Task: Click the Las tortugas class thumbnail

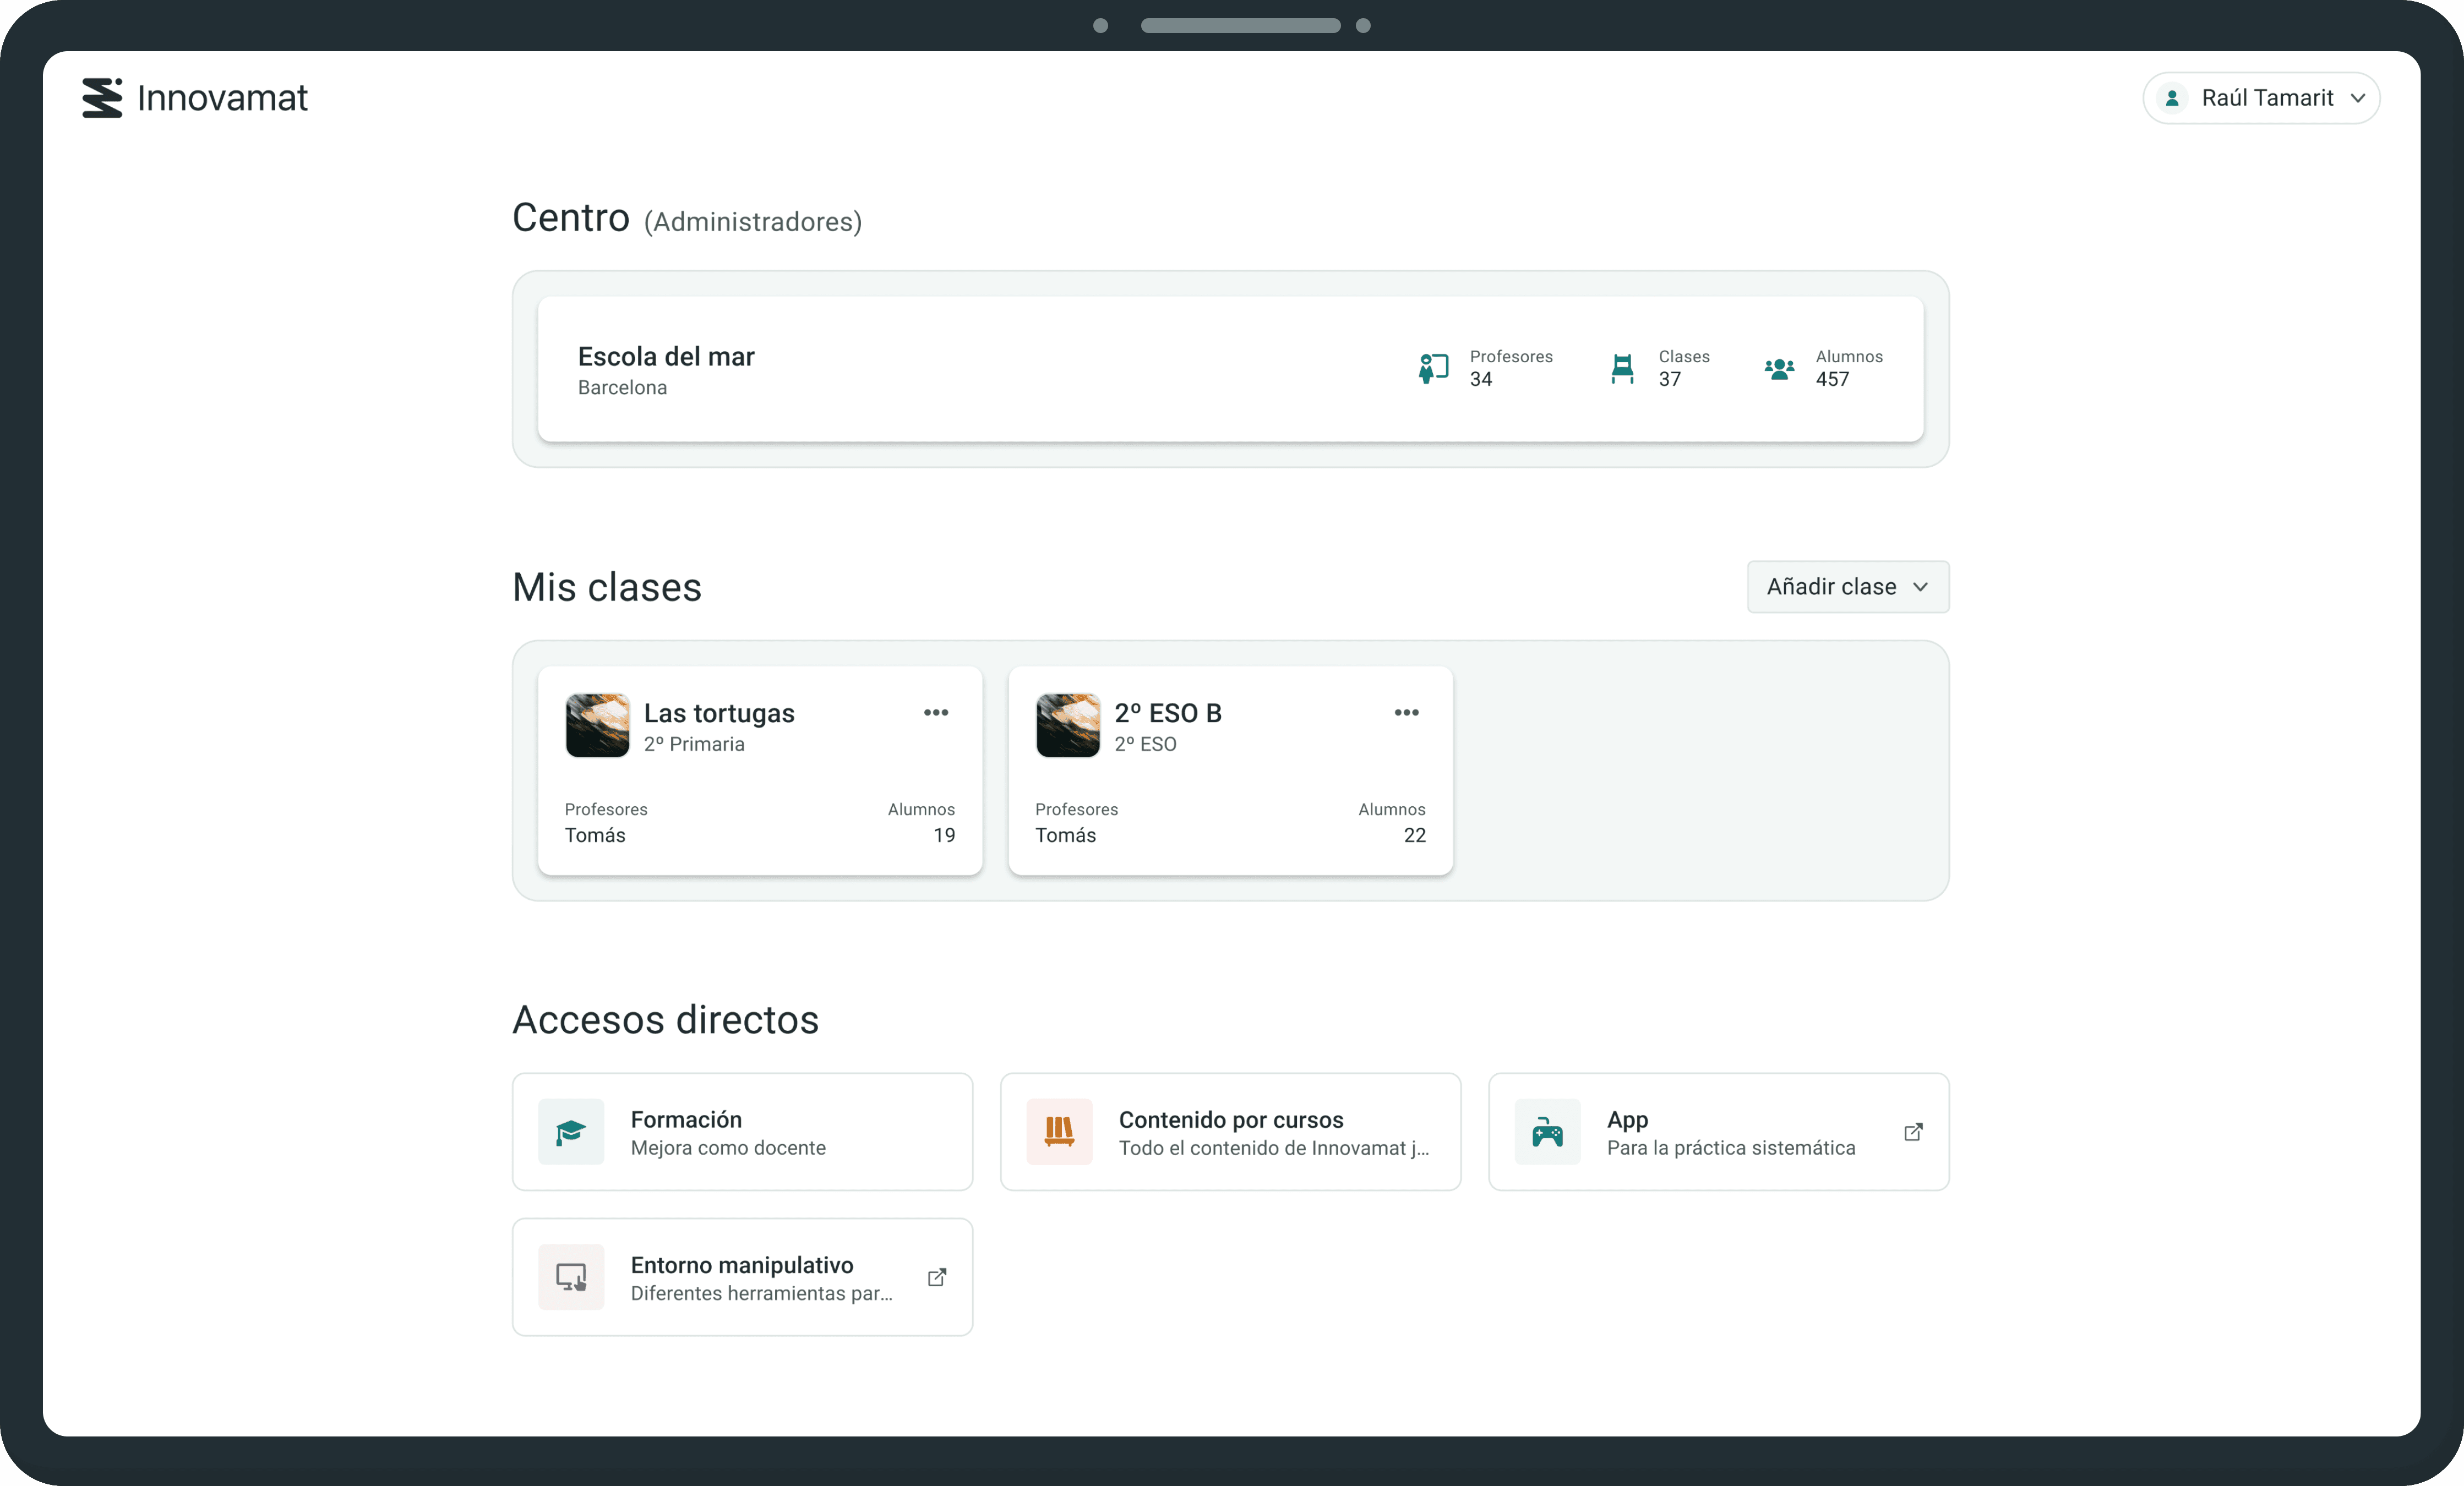Action: click(598, 726)
